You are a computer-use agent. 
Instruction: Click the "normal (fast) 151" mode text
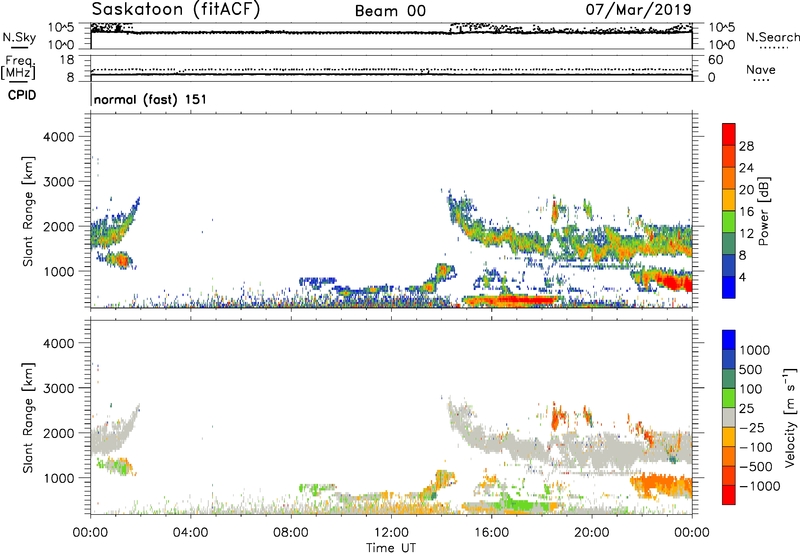pos(150,99)
